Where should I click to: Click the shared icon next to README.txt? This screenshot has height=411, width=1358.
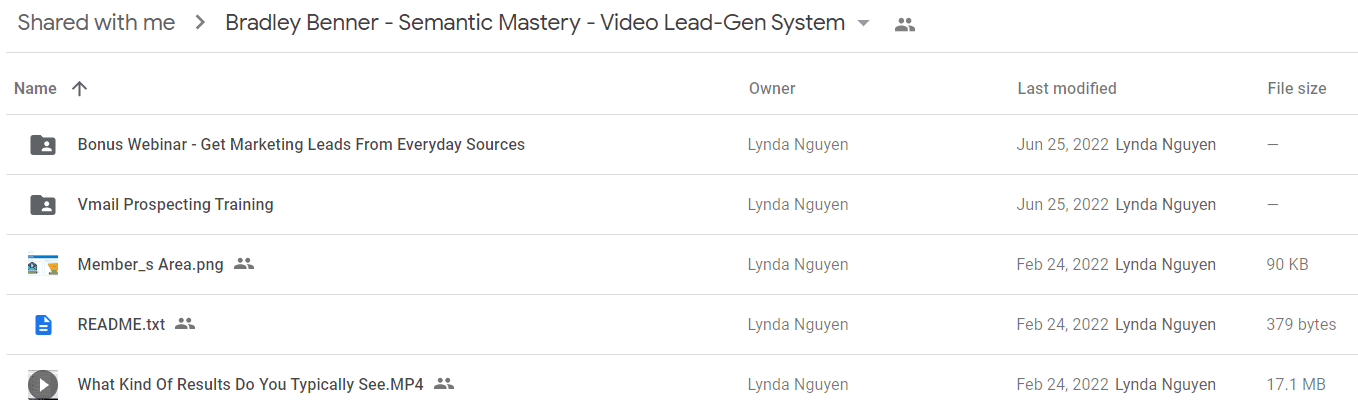click(x=185, y=324)
